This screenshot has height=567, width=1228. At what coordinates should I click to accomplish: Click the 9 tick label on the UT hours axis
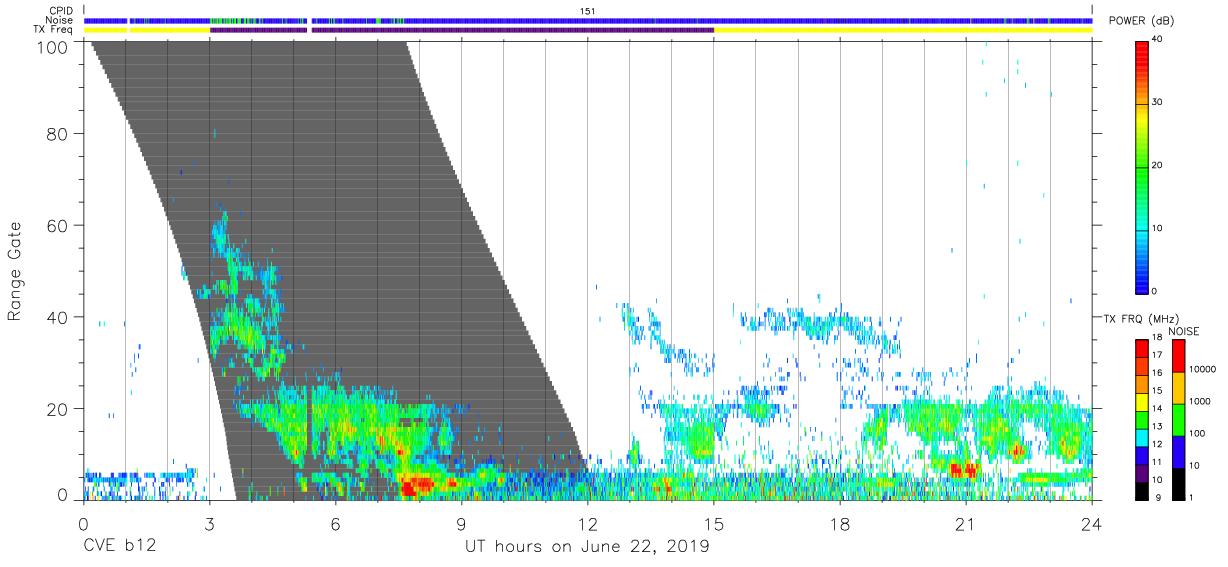(461, 524)
